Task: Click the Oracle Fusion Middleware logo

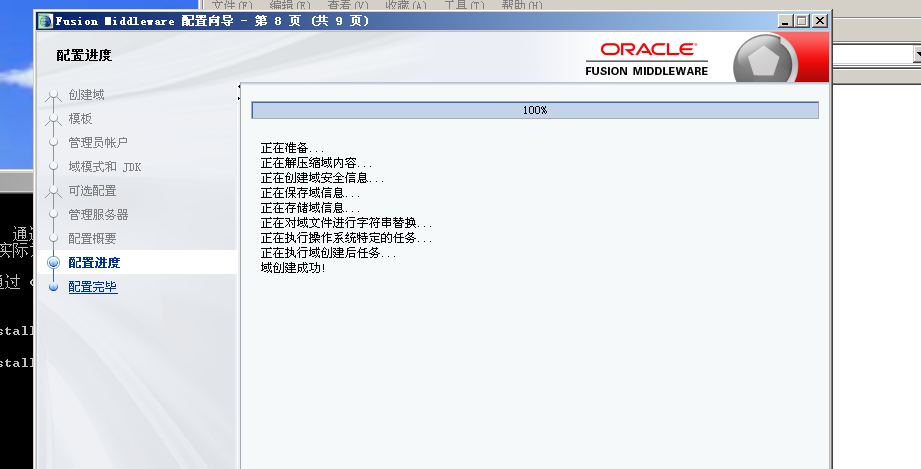Action: 647,59
